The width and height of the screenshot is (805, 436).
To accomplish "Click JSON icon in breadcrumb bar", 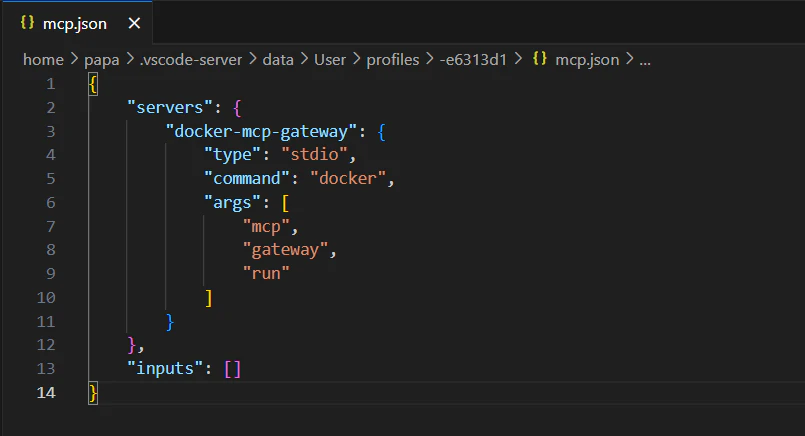I will (x=540, y=59).
